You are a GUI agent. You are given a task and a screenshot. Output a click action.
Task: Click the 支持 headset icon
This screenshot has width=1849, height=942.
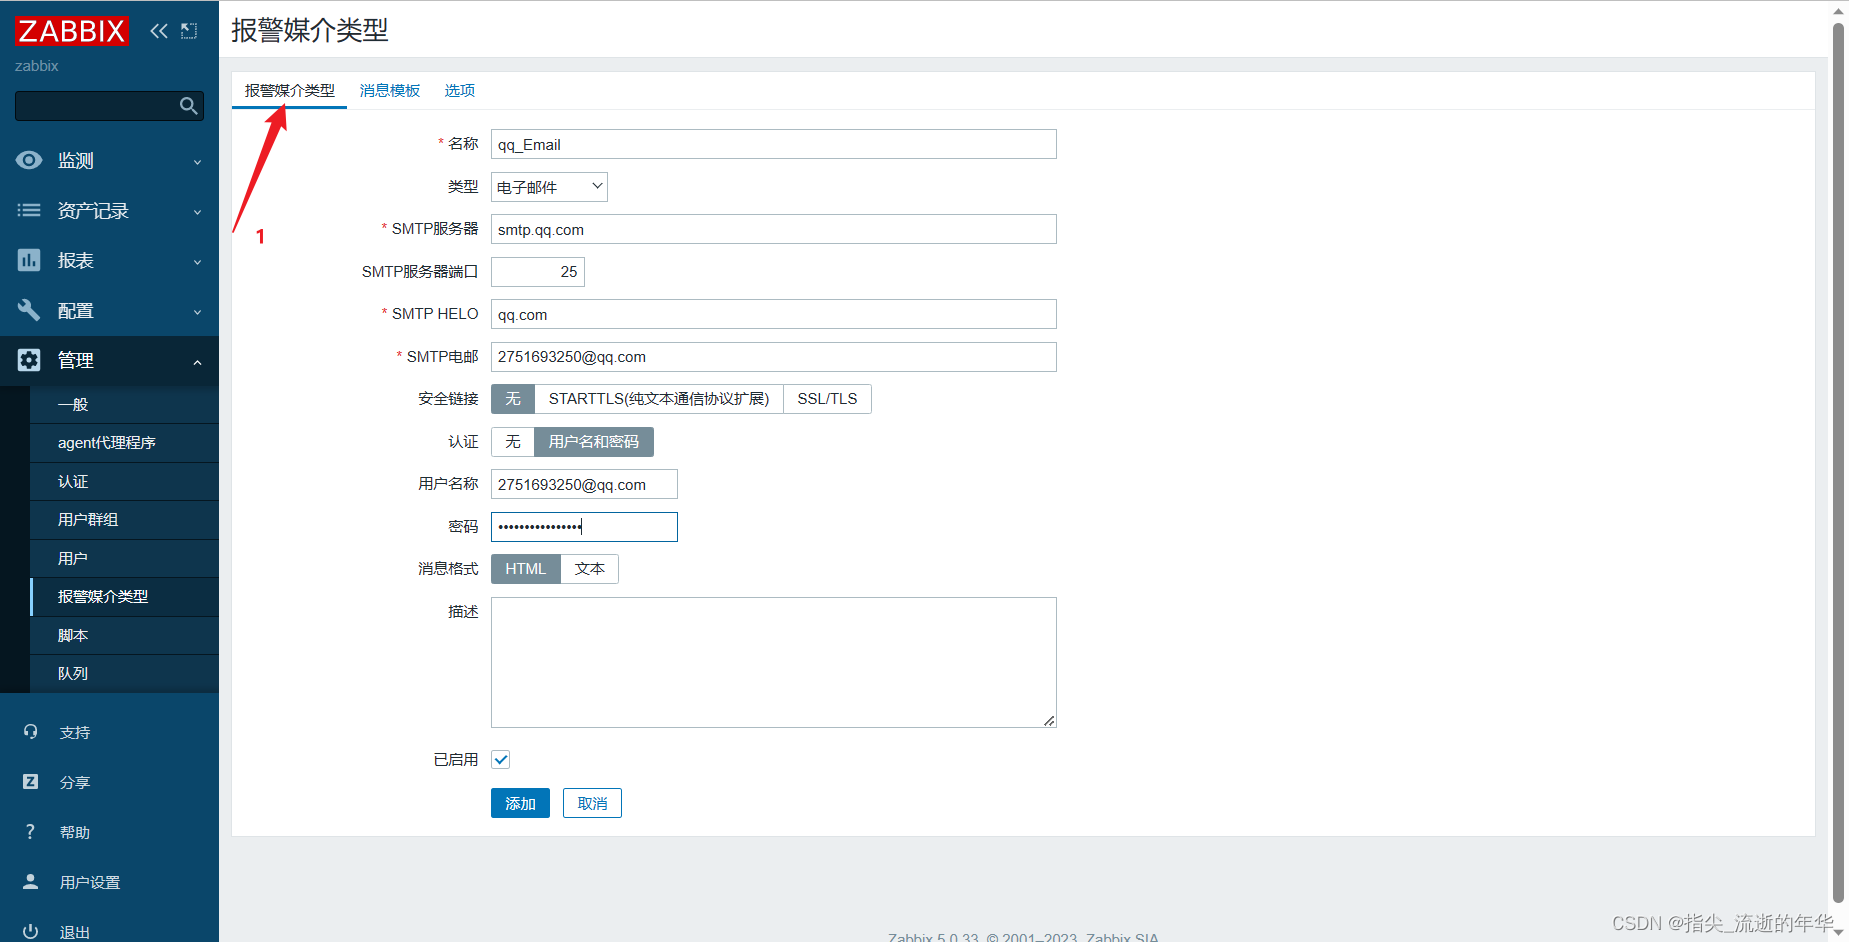(x=31, y=732)
